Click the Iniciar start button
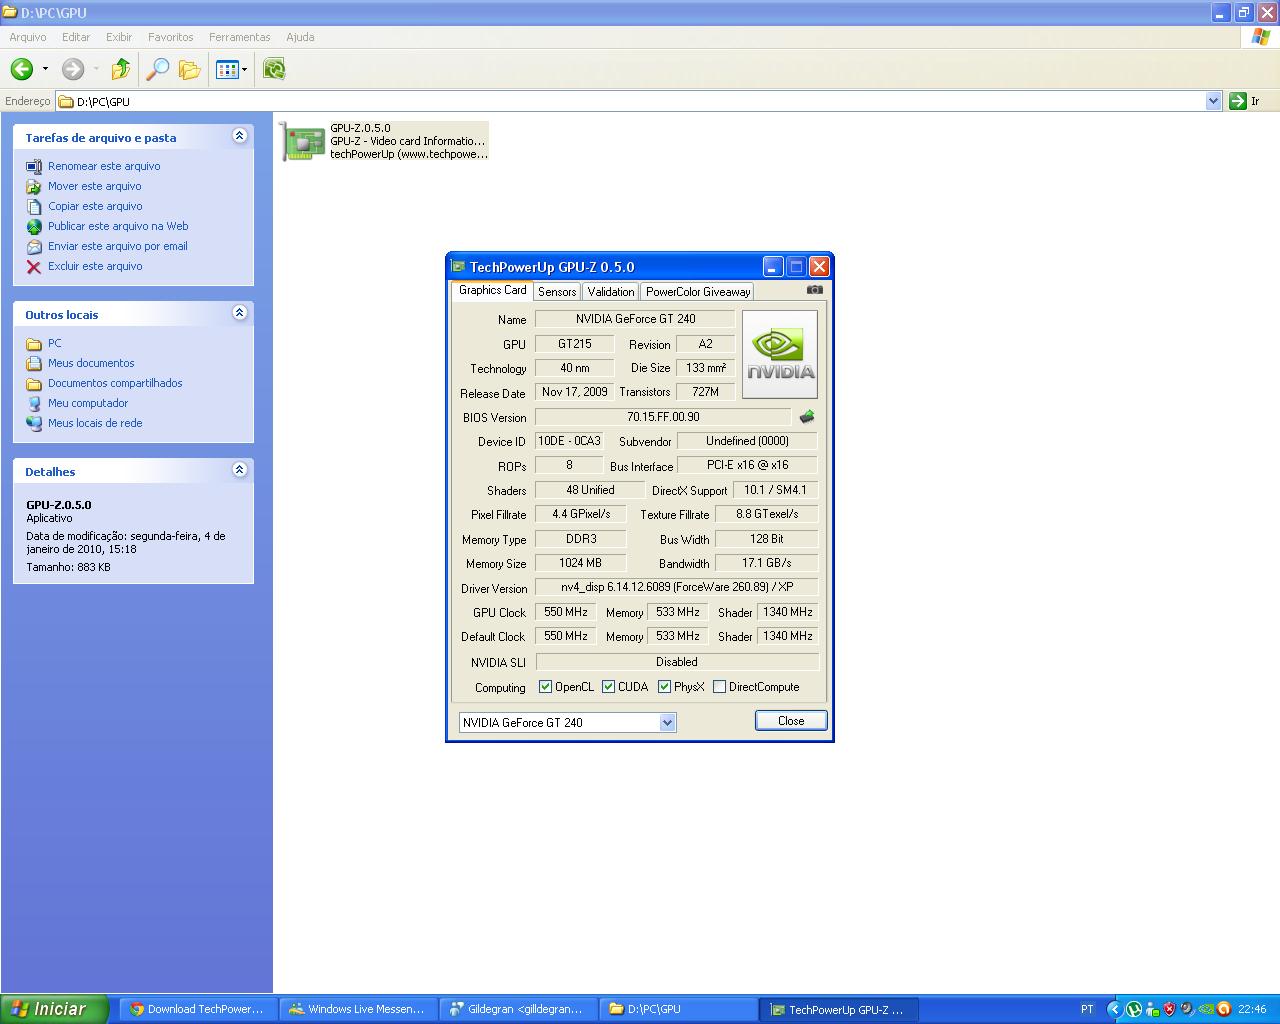 click(55, 1009)
